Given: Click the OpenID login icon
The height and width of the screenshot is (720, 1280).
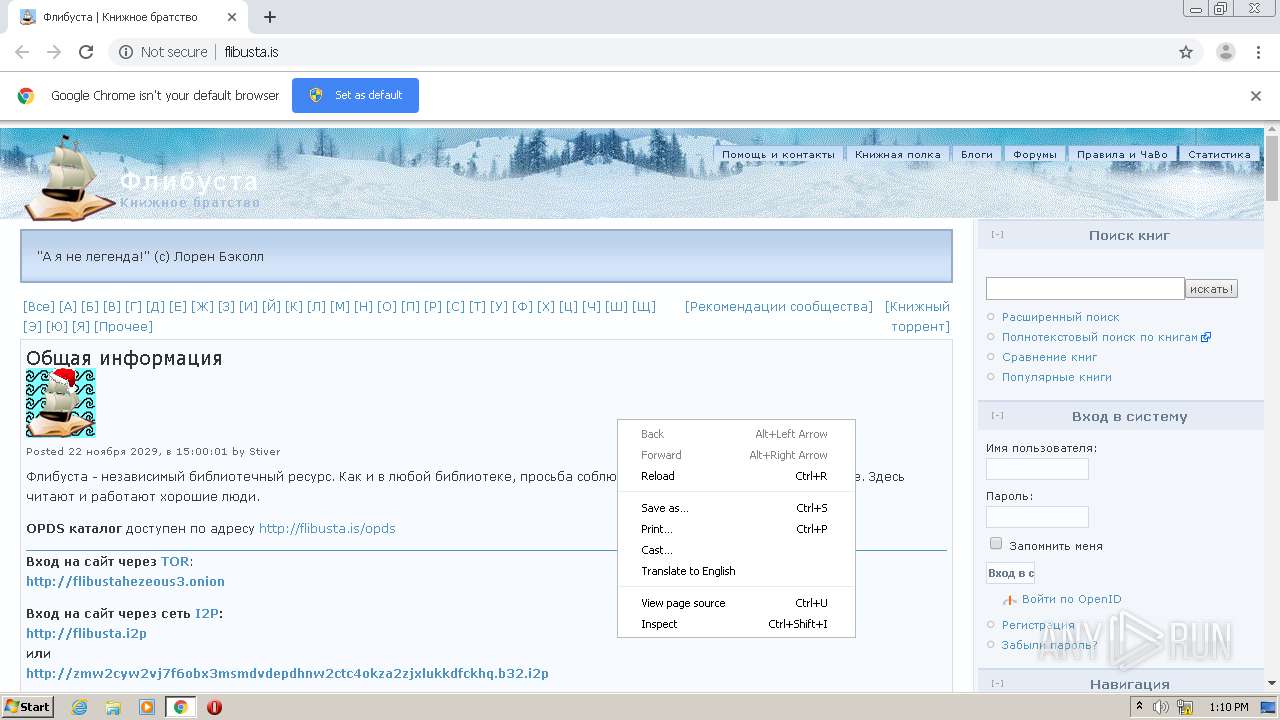Looking at the screenshot, I should click(1010, 600).
